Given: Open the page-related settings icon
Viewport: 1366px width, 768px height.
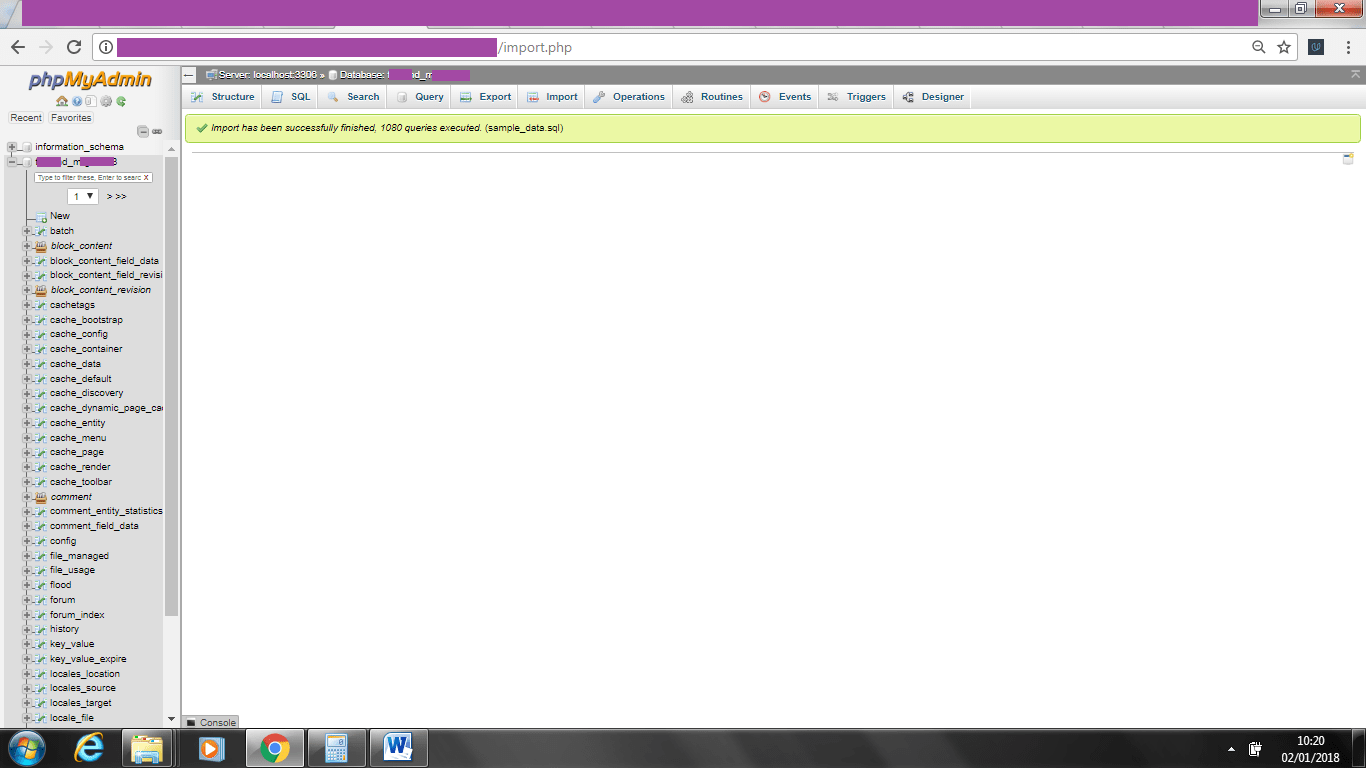Looking at the screenshot, I should coord(1348,159).
